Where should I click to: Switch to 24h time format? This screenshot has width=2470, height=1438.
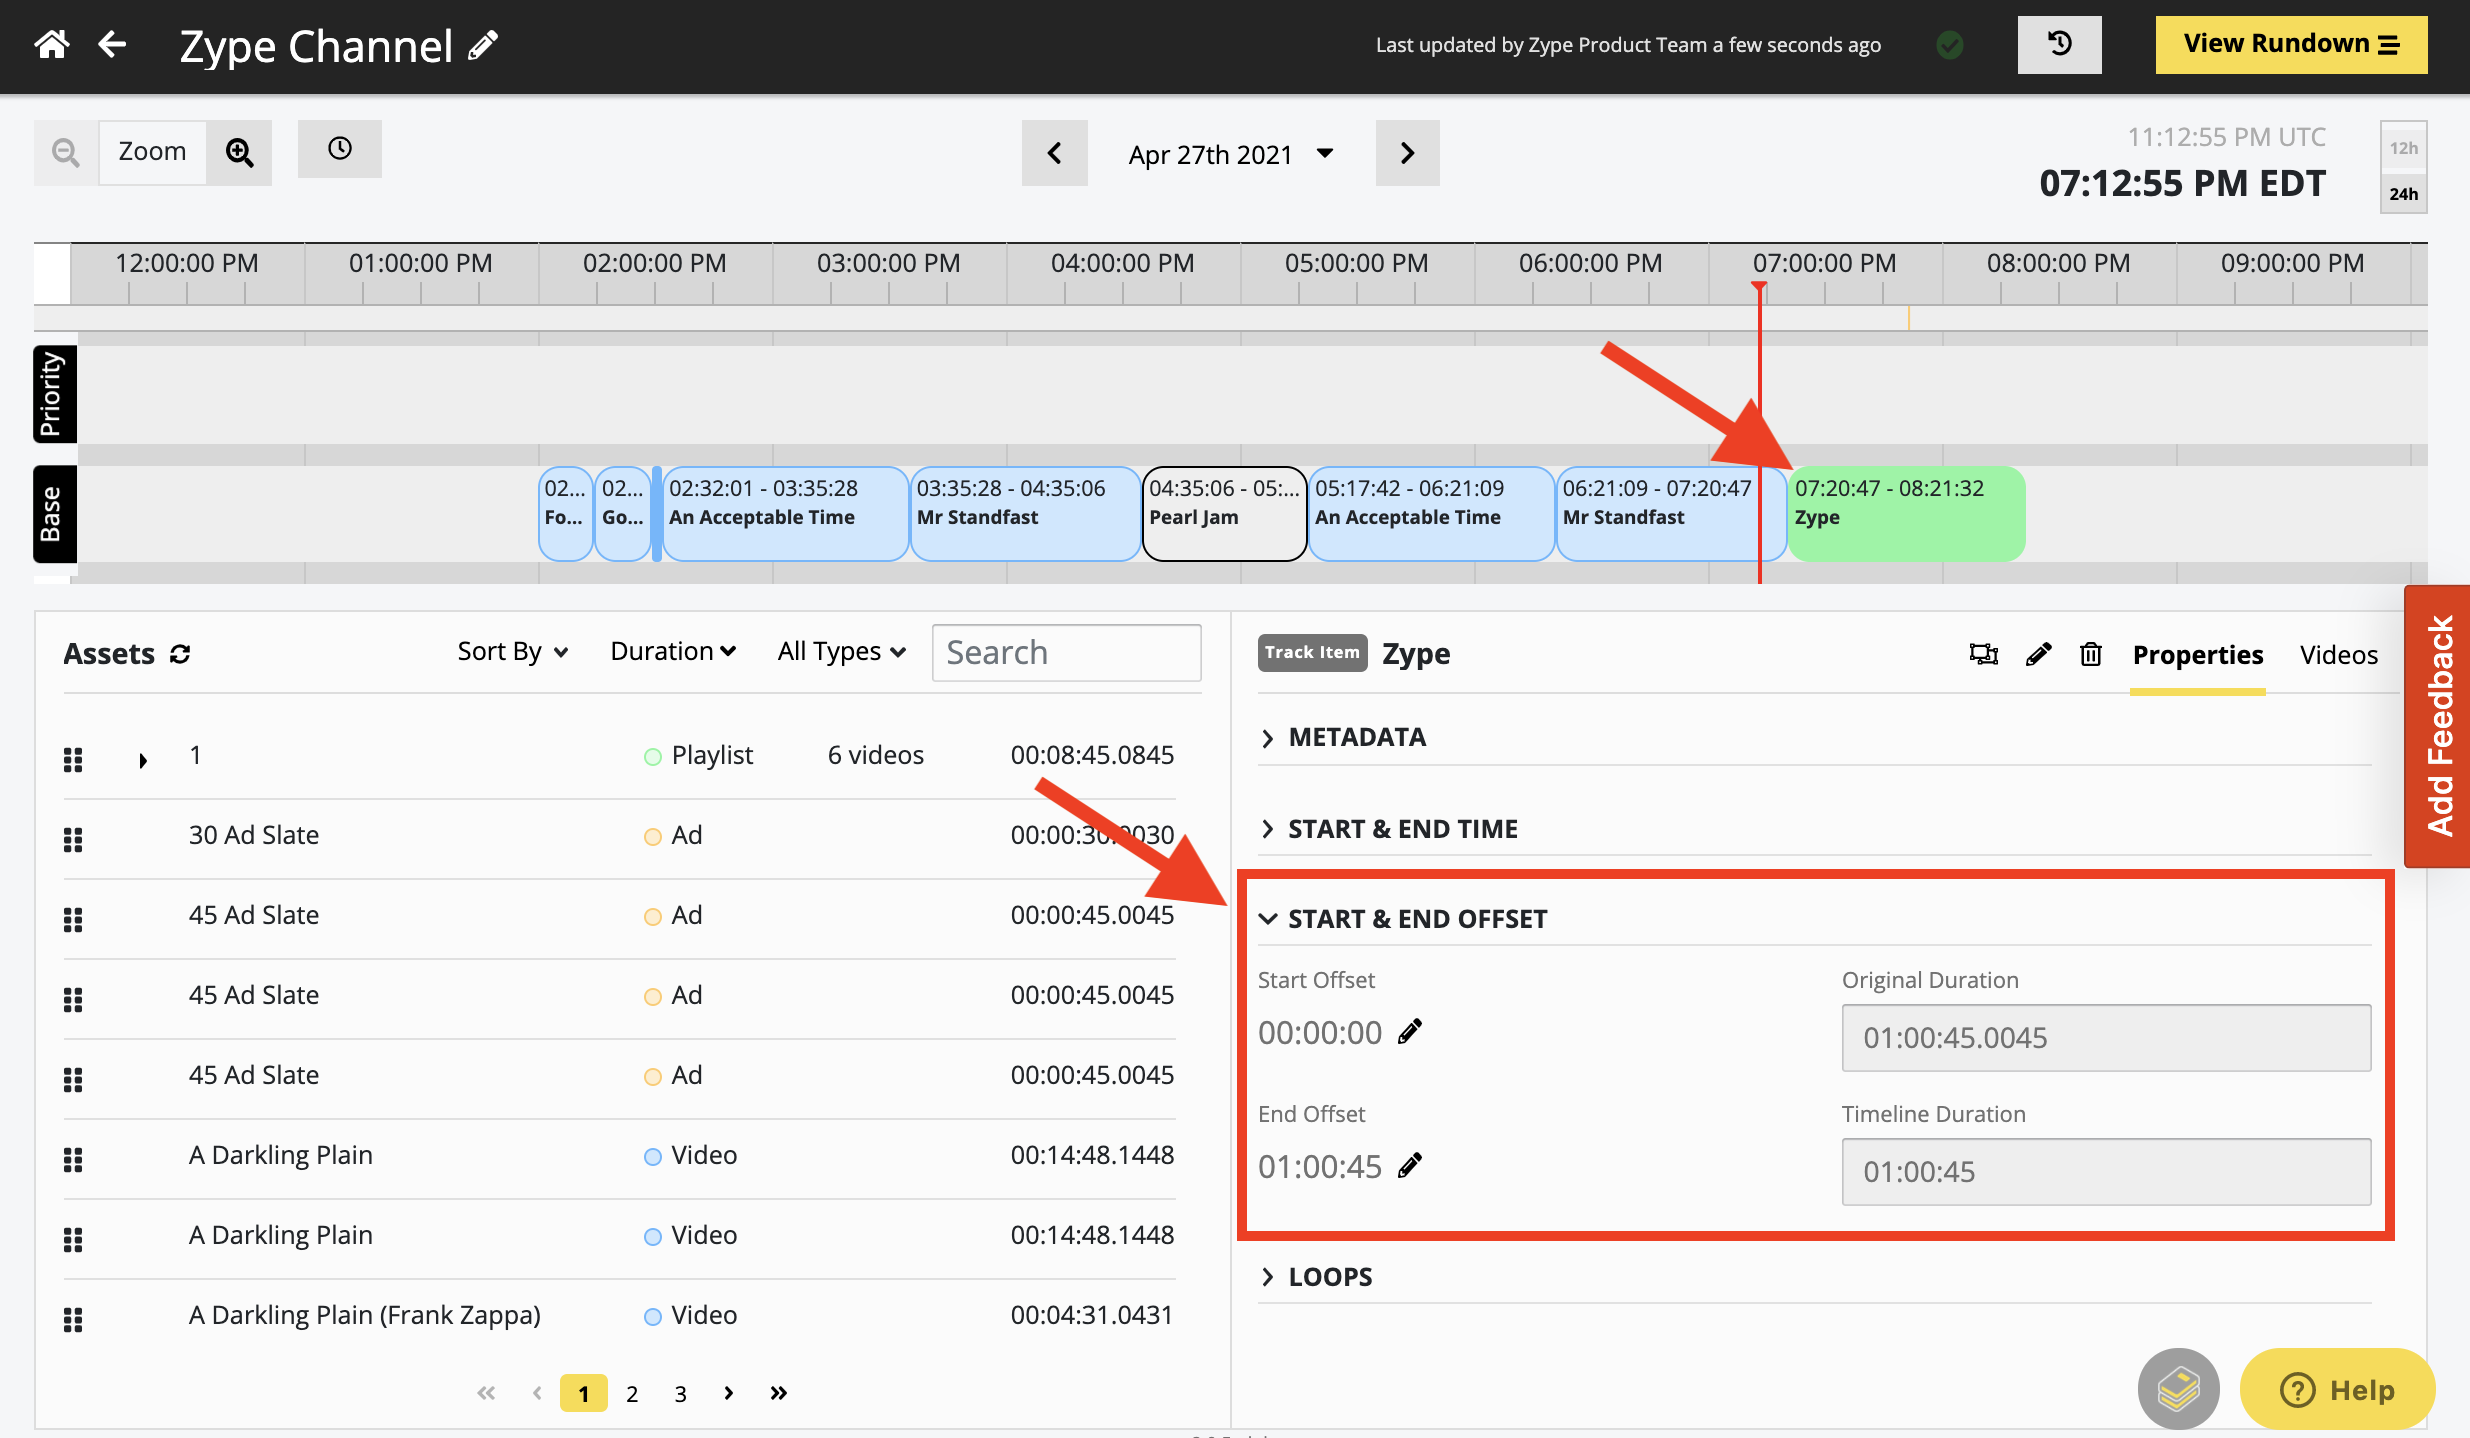2403,193
